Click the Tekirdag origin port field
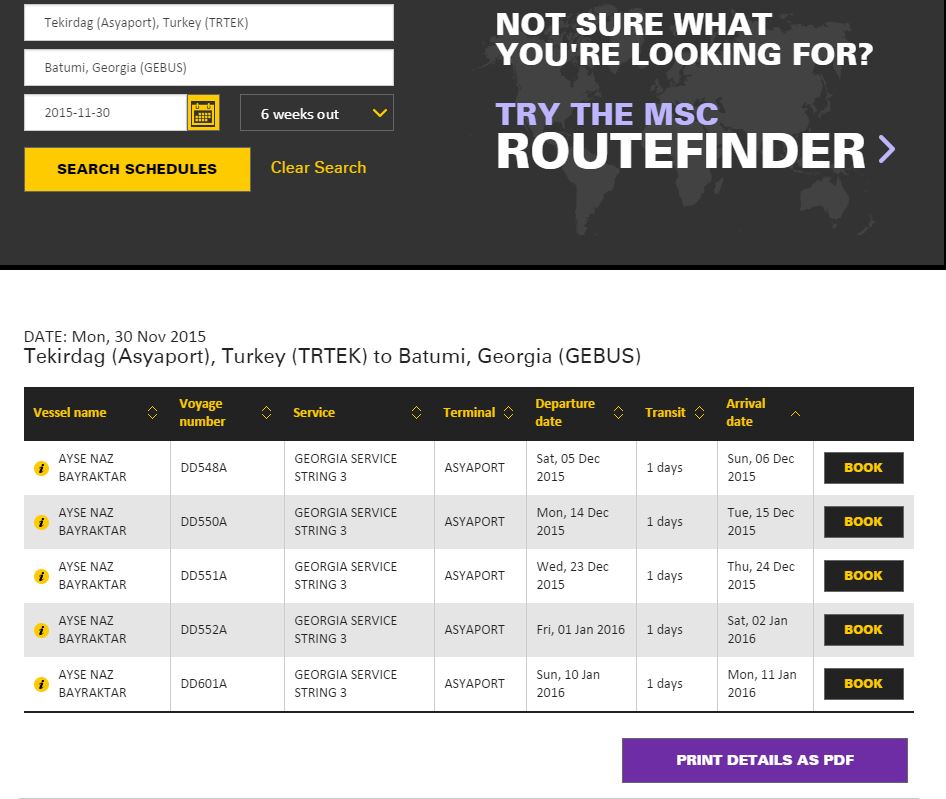Screen dimensions: 946x799 point(208,22)
